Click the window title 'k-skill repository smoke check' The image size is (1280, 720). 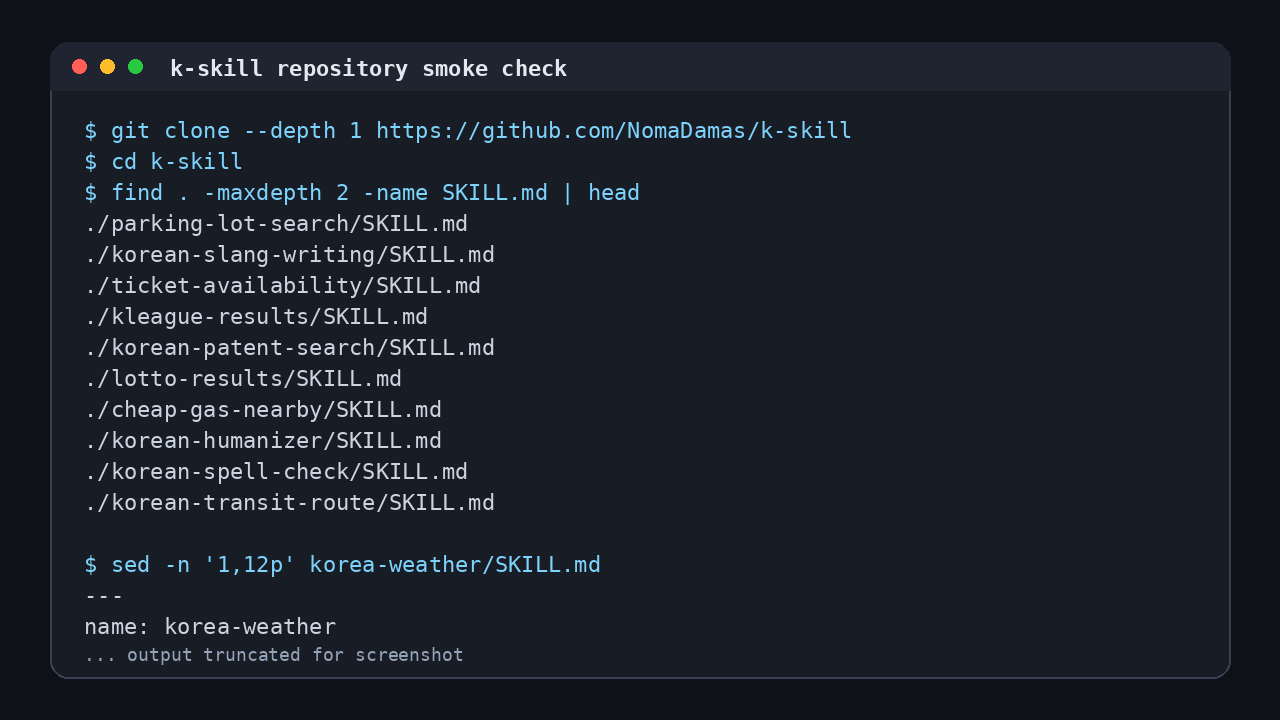(368, 69)
